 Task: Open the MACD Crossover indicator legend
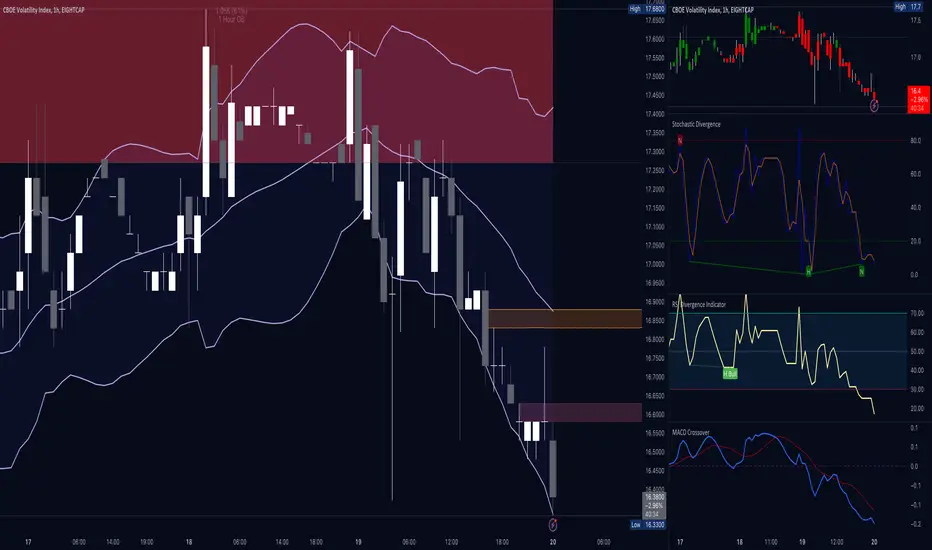pyautogui.click(x=691, y=432)
